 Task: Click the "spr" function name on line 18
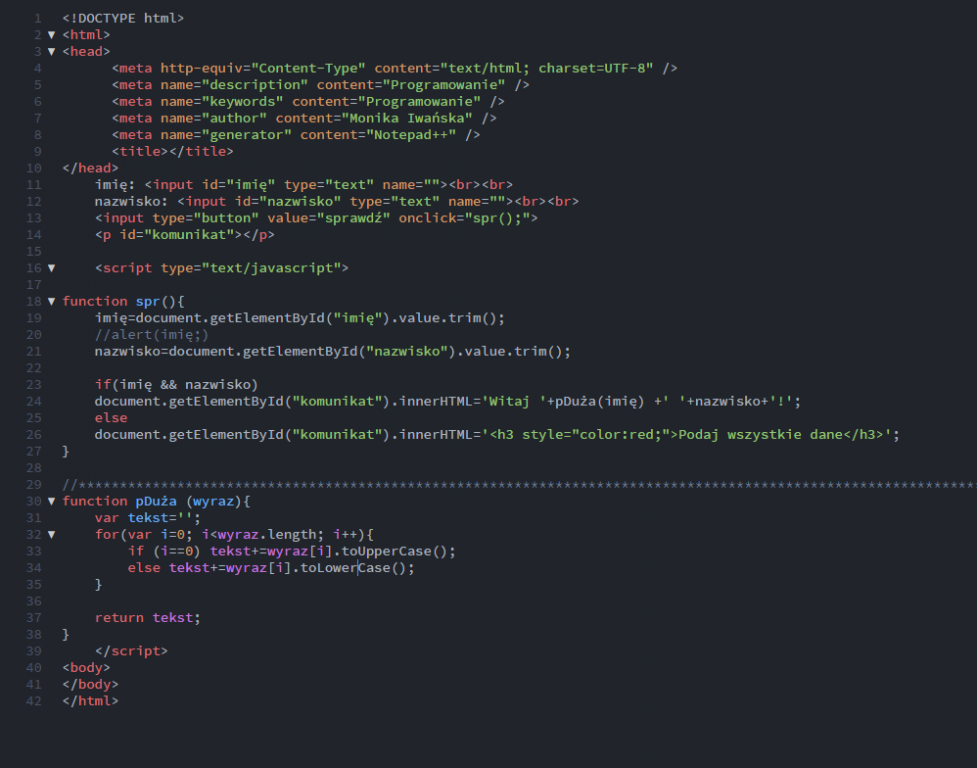click(x=148, y=301)
